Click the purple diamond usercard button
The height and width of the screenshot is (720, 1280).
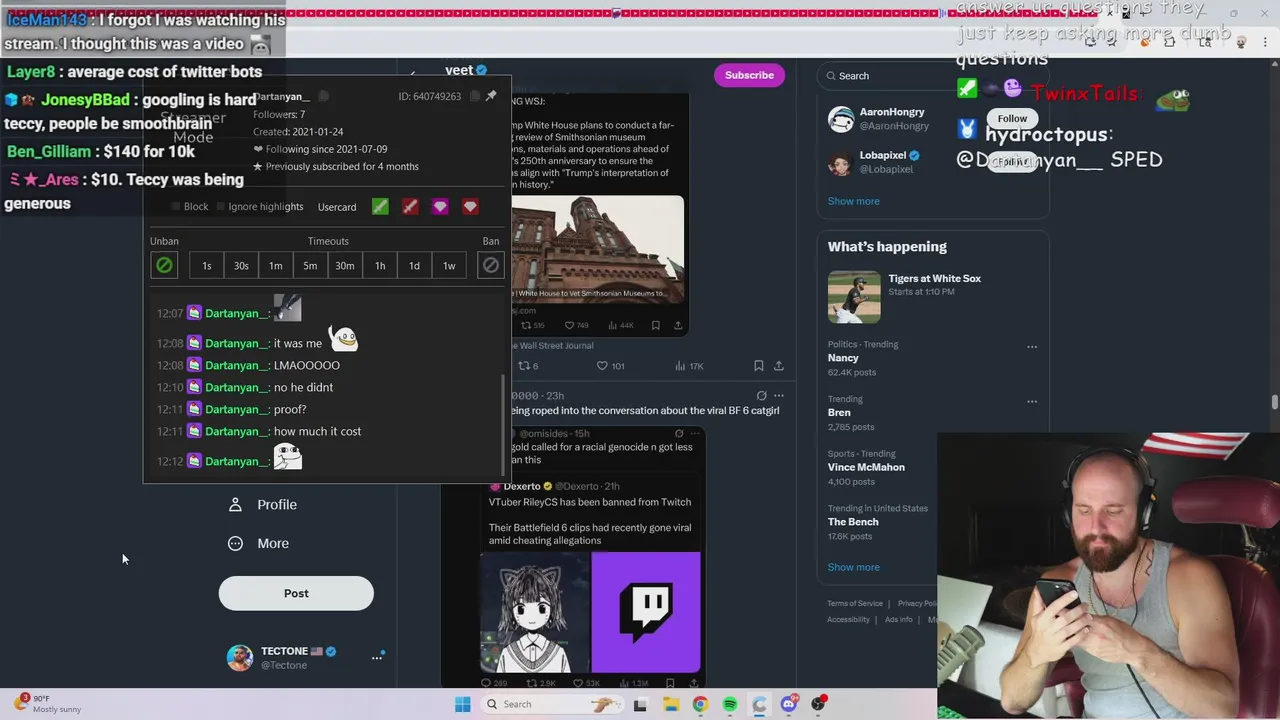click(440, 206)
